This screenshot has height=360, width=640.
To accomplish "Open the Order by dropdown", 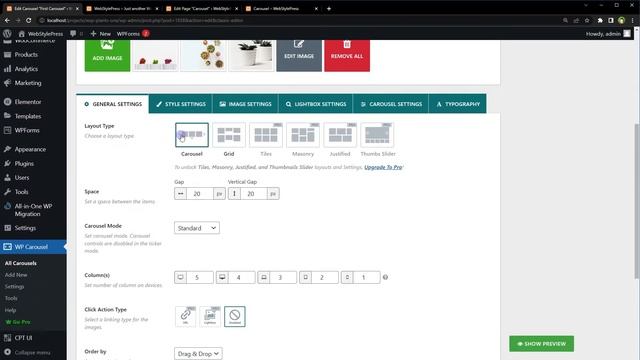I will coord(198,353).
